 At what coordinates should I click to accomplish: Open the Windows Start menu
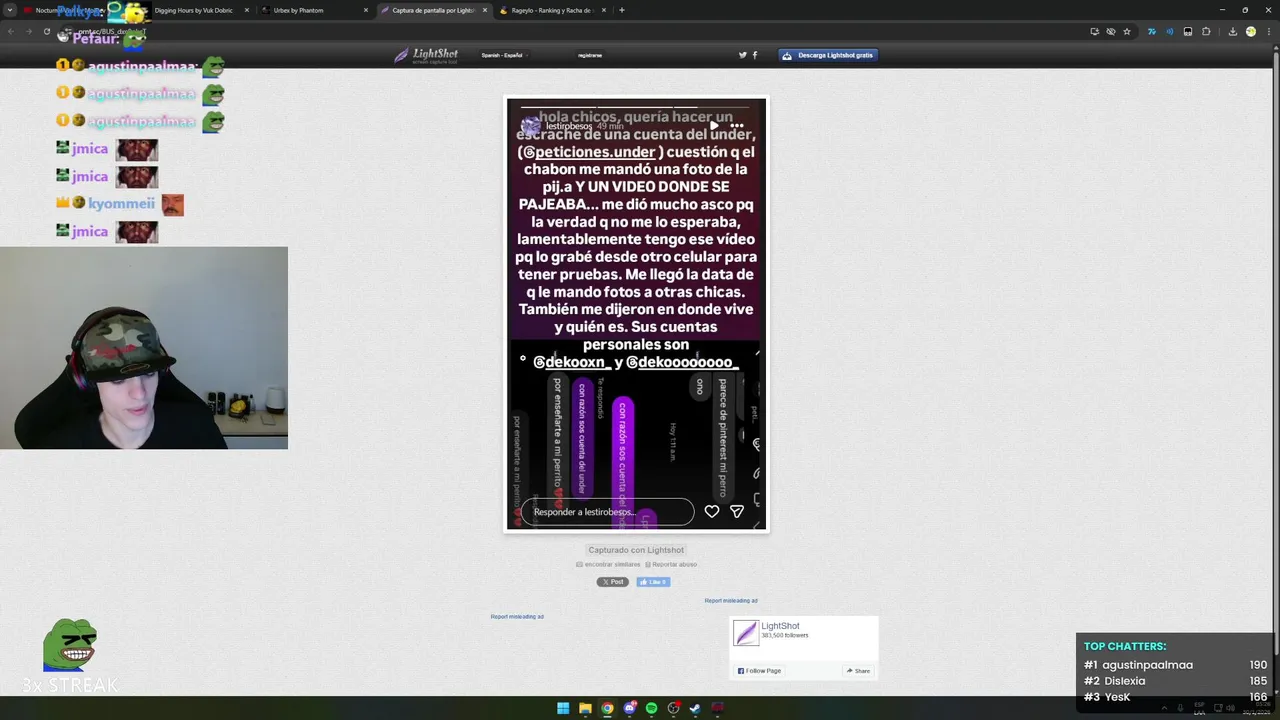click(563, 708)
